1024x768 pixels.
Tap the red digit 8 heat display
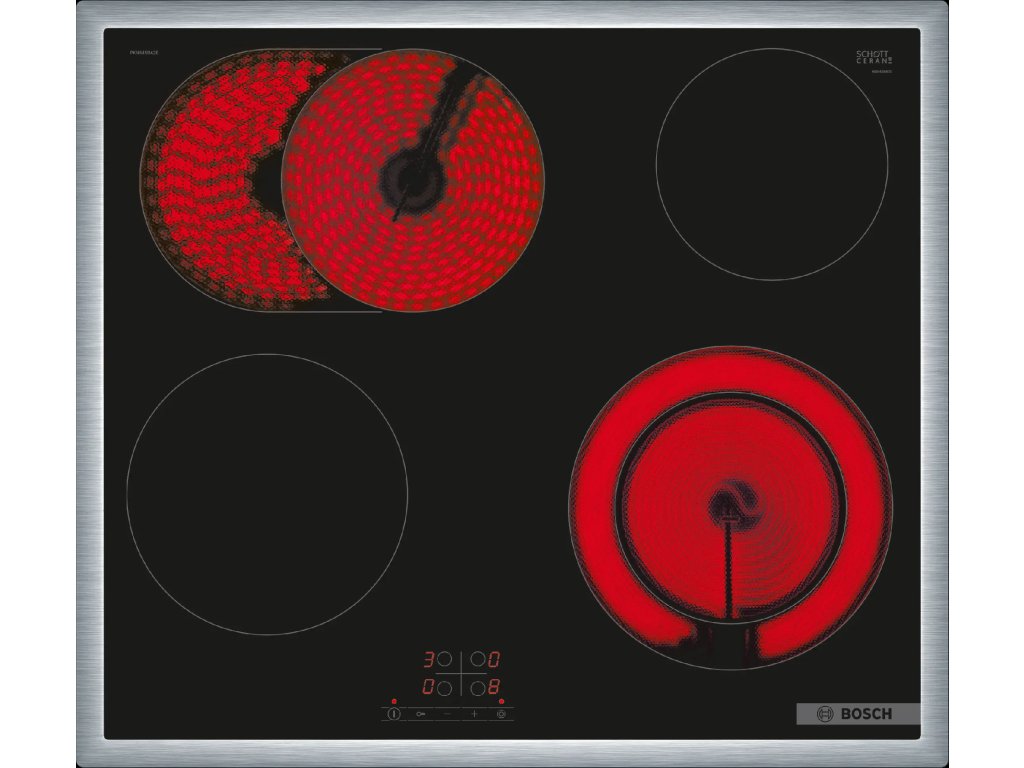[x=494, y=688]
